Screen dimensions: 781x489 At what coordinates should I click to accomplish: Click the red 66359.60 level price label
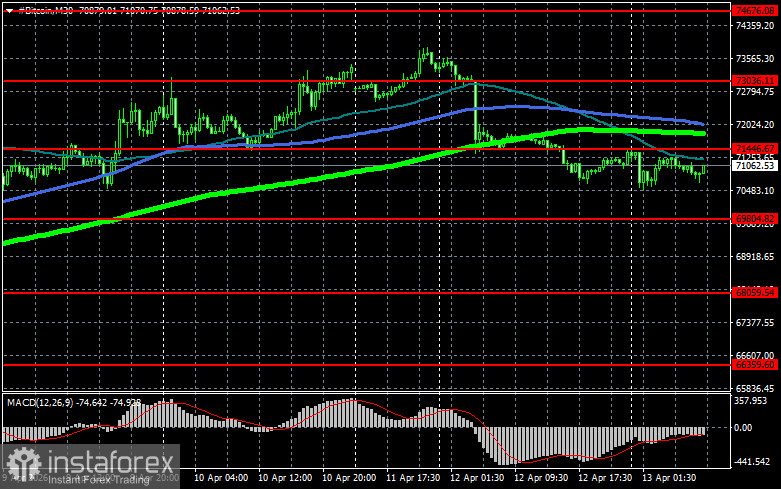(x=755, y=365)
